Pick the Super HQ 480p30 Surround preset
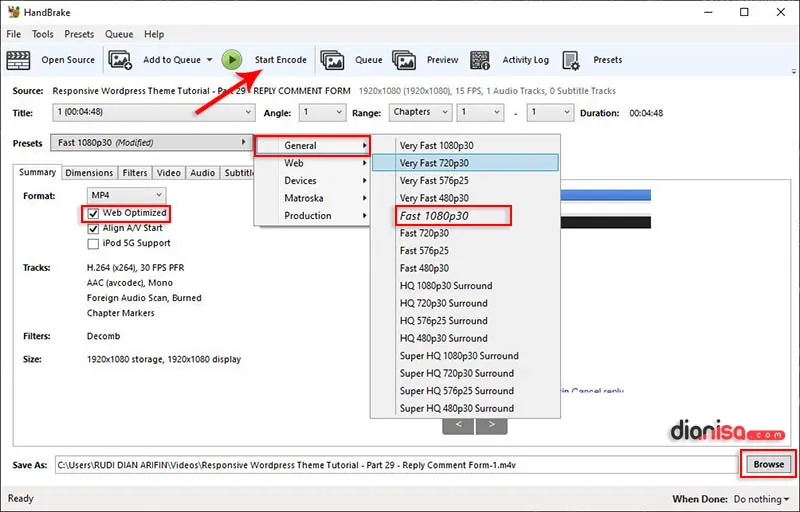 (x=465, y=408)
